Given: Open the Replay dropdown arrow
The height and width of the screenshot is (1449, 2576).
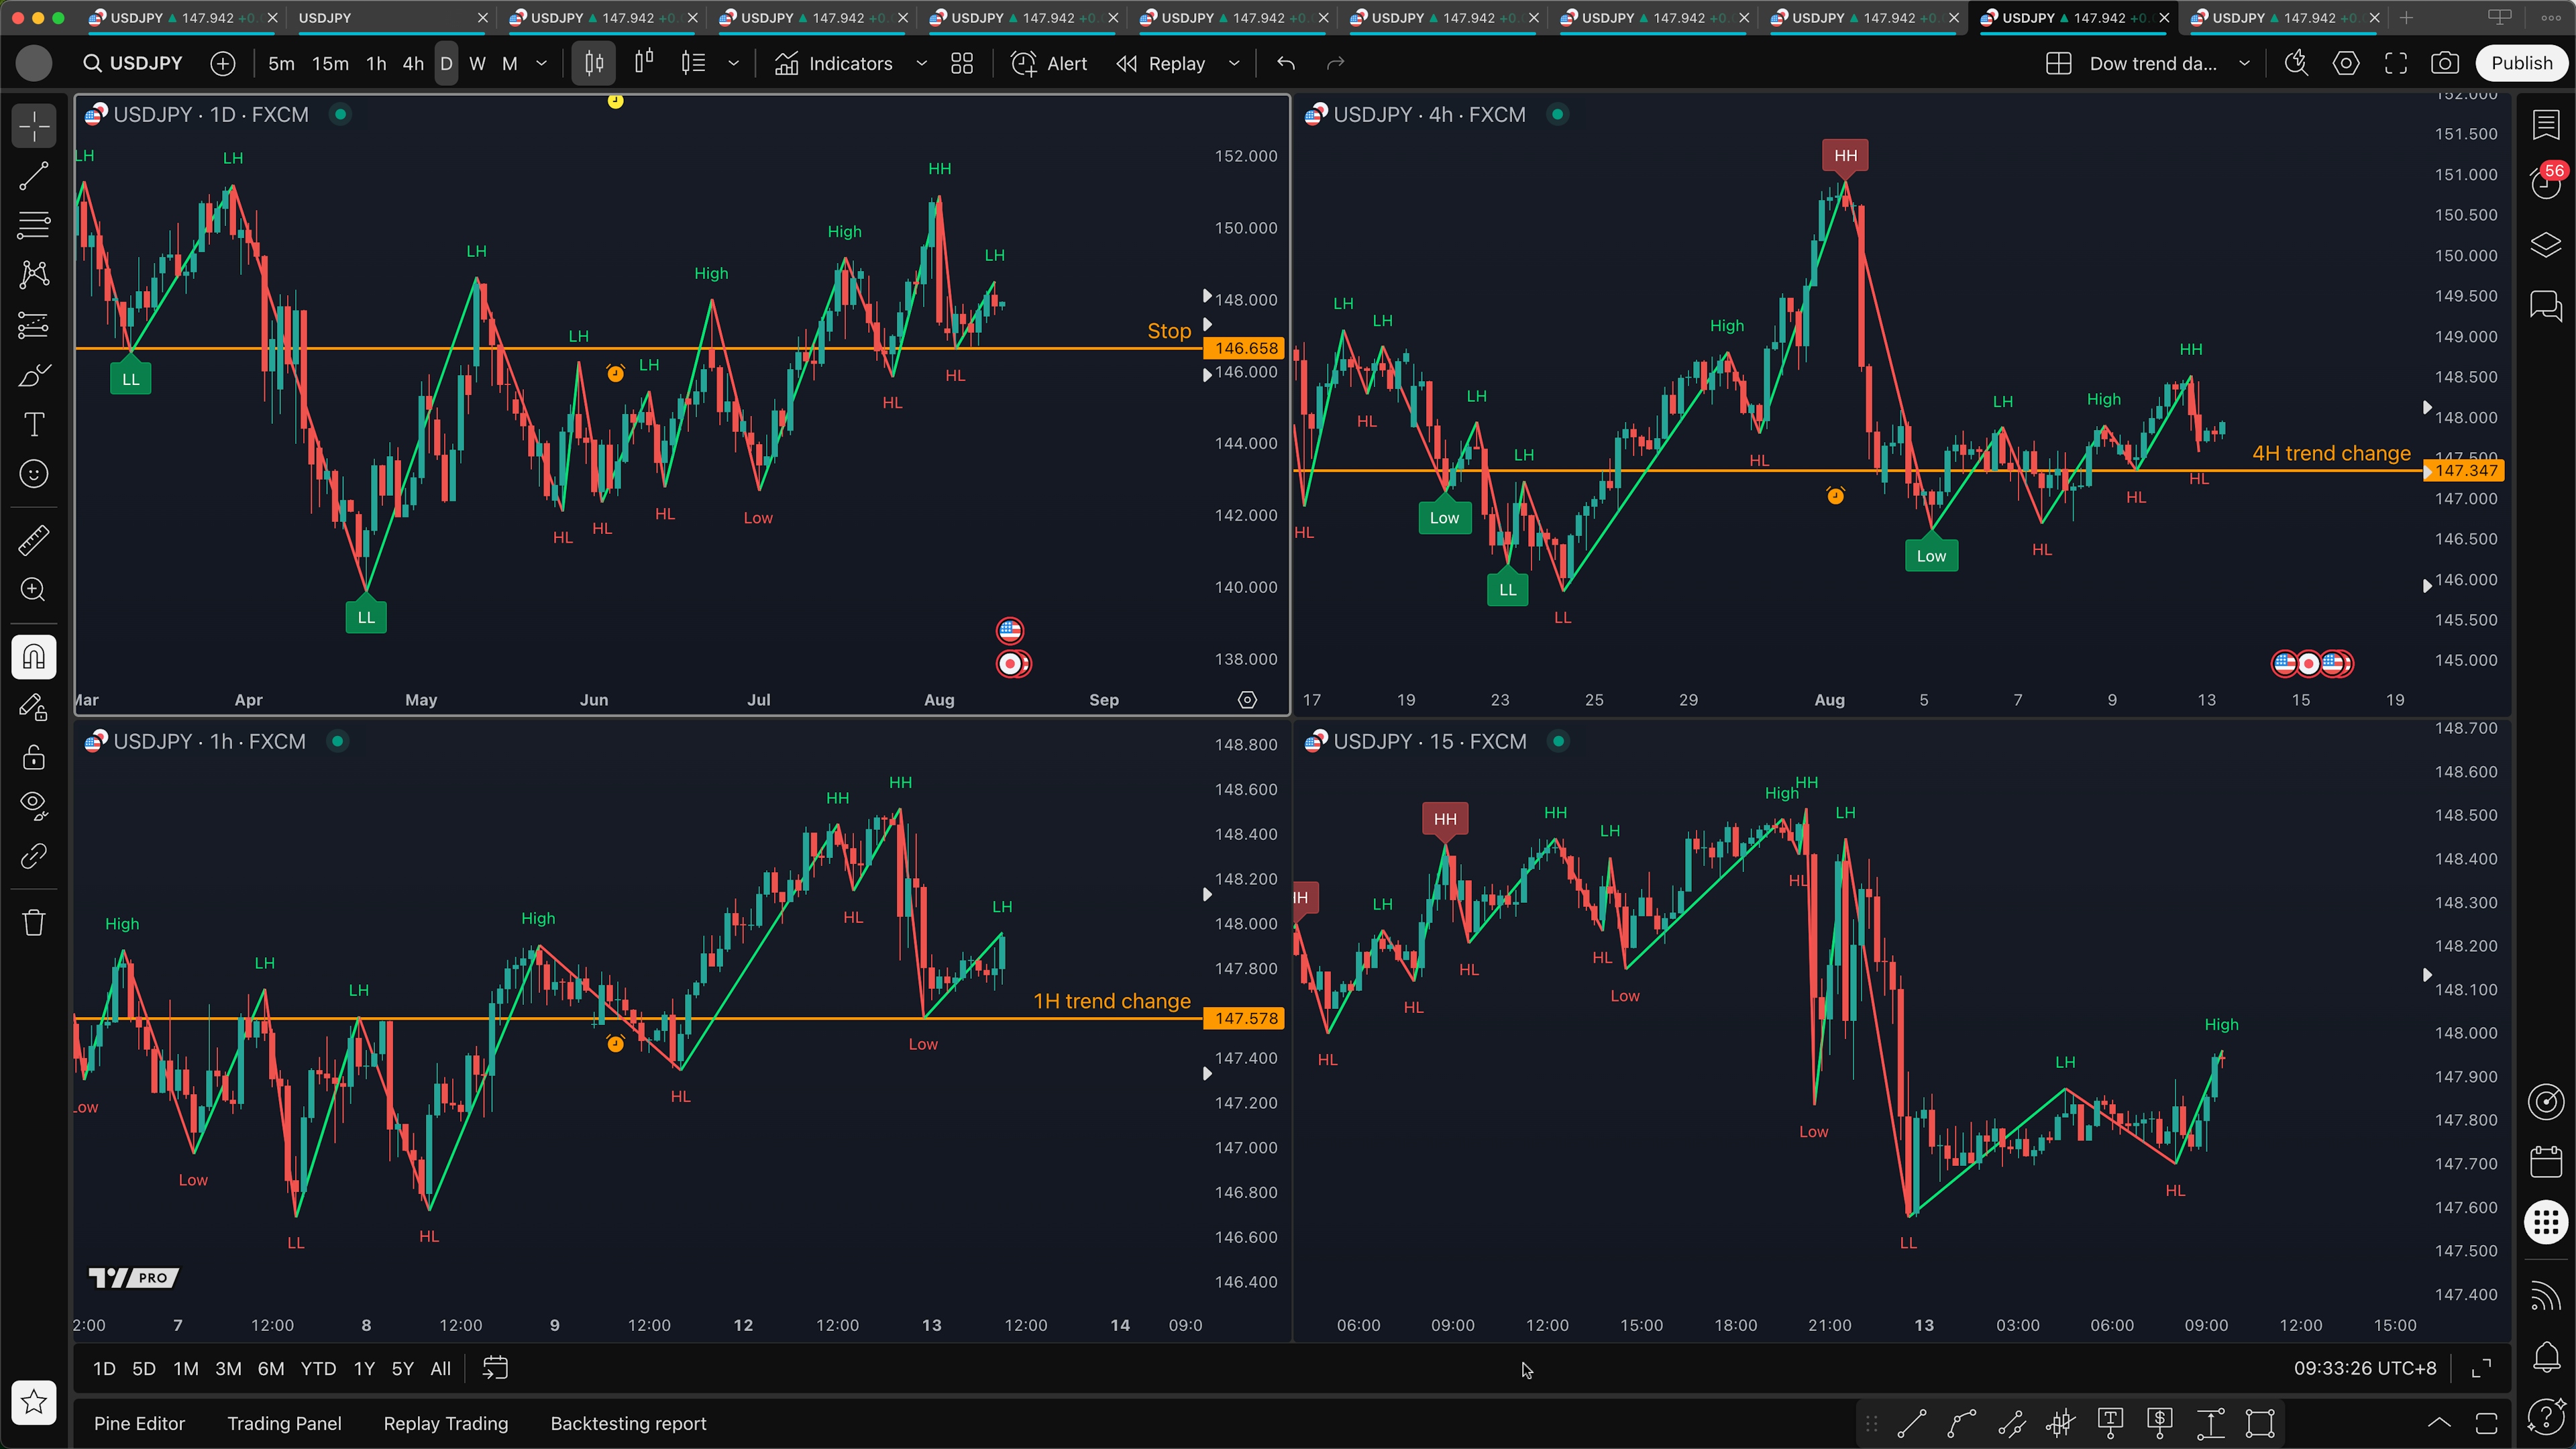Looking at the screenshot, I should (x=1234, y=64).
